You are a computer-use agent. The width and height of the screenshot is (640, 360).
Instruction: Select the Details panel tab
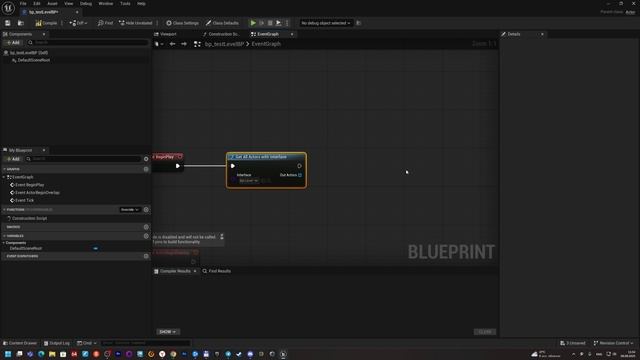click(x=513, y=34)
